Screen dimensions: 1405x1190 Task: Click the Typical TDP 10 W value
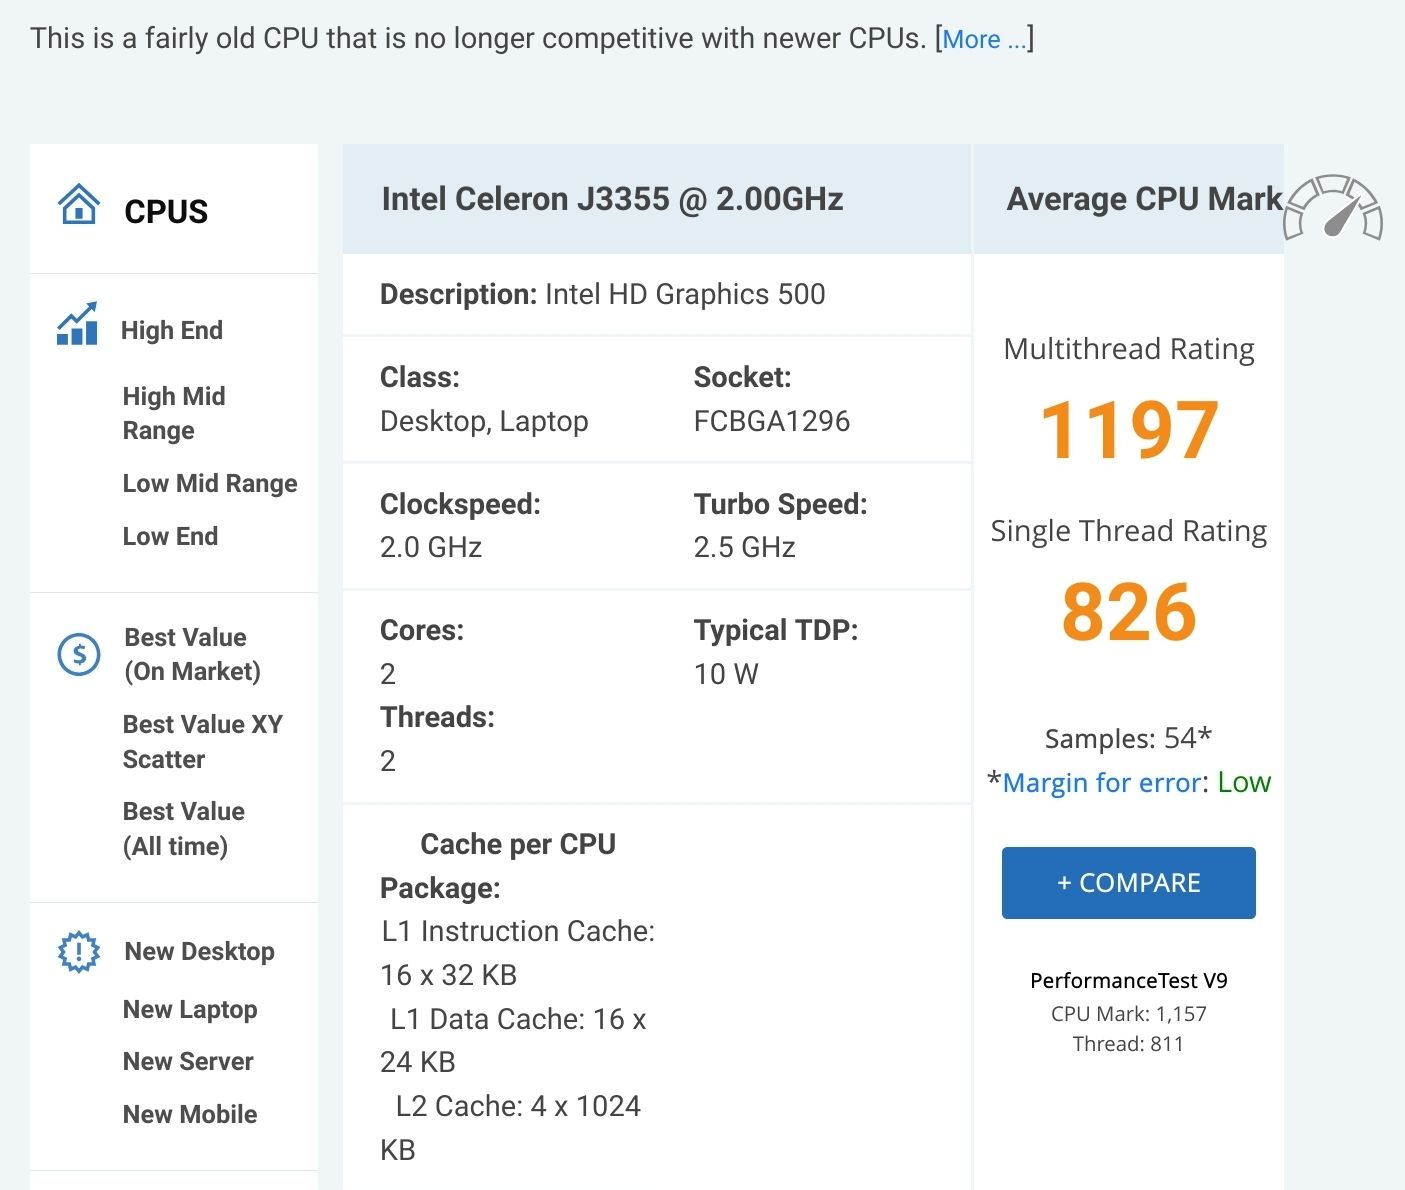[x=726, y=674]
